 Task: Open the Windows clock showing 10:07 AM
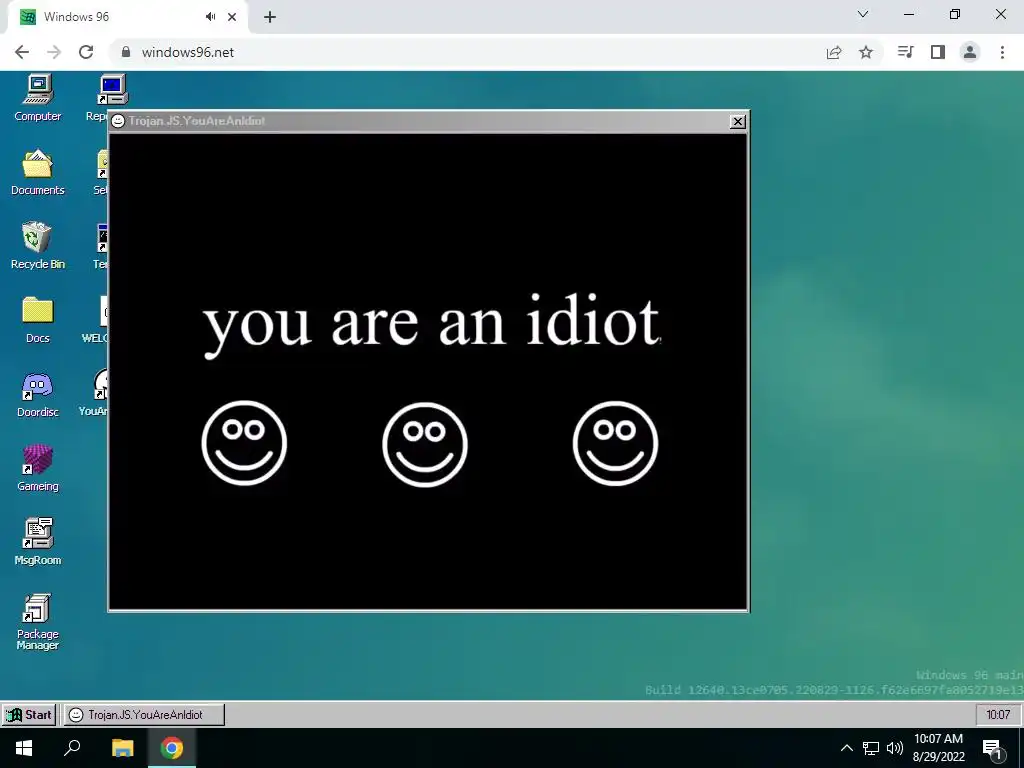click(938, 748)
